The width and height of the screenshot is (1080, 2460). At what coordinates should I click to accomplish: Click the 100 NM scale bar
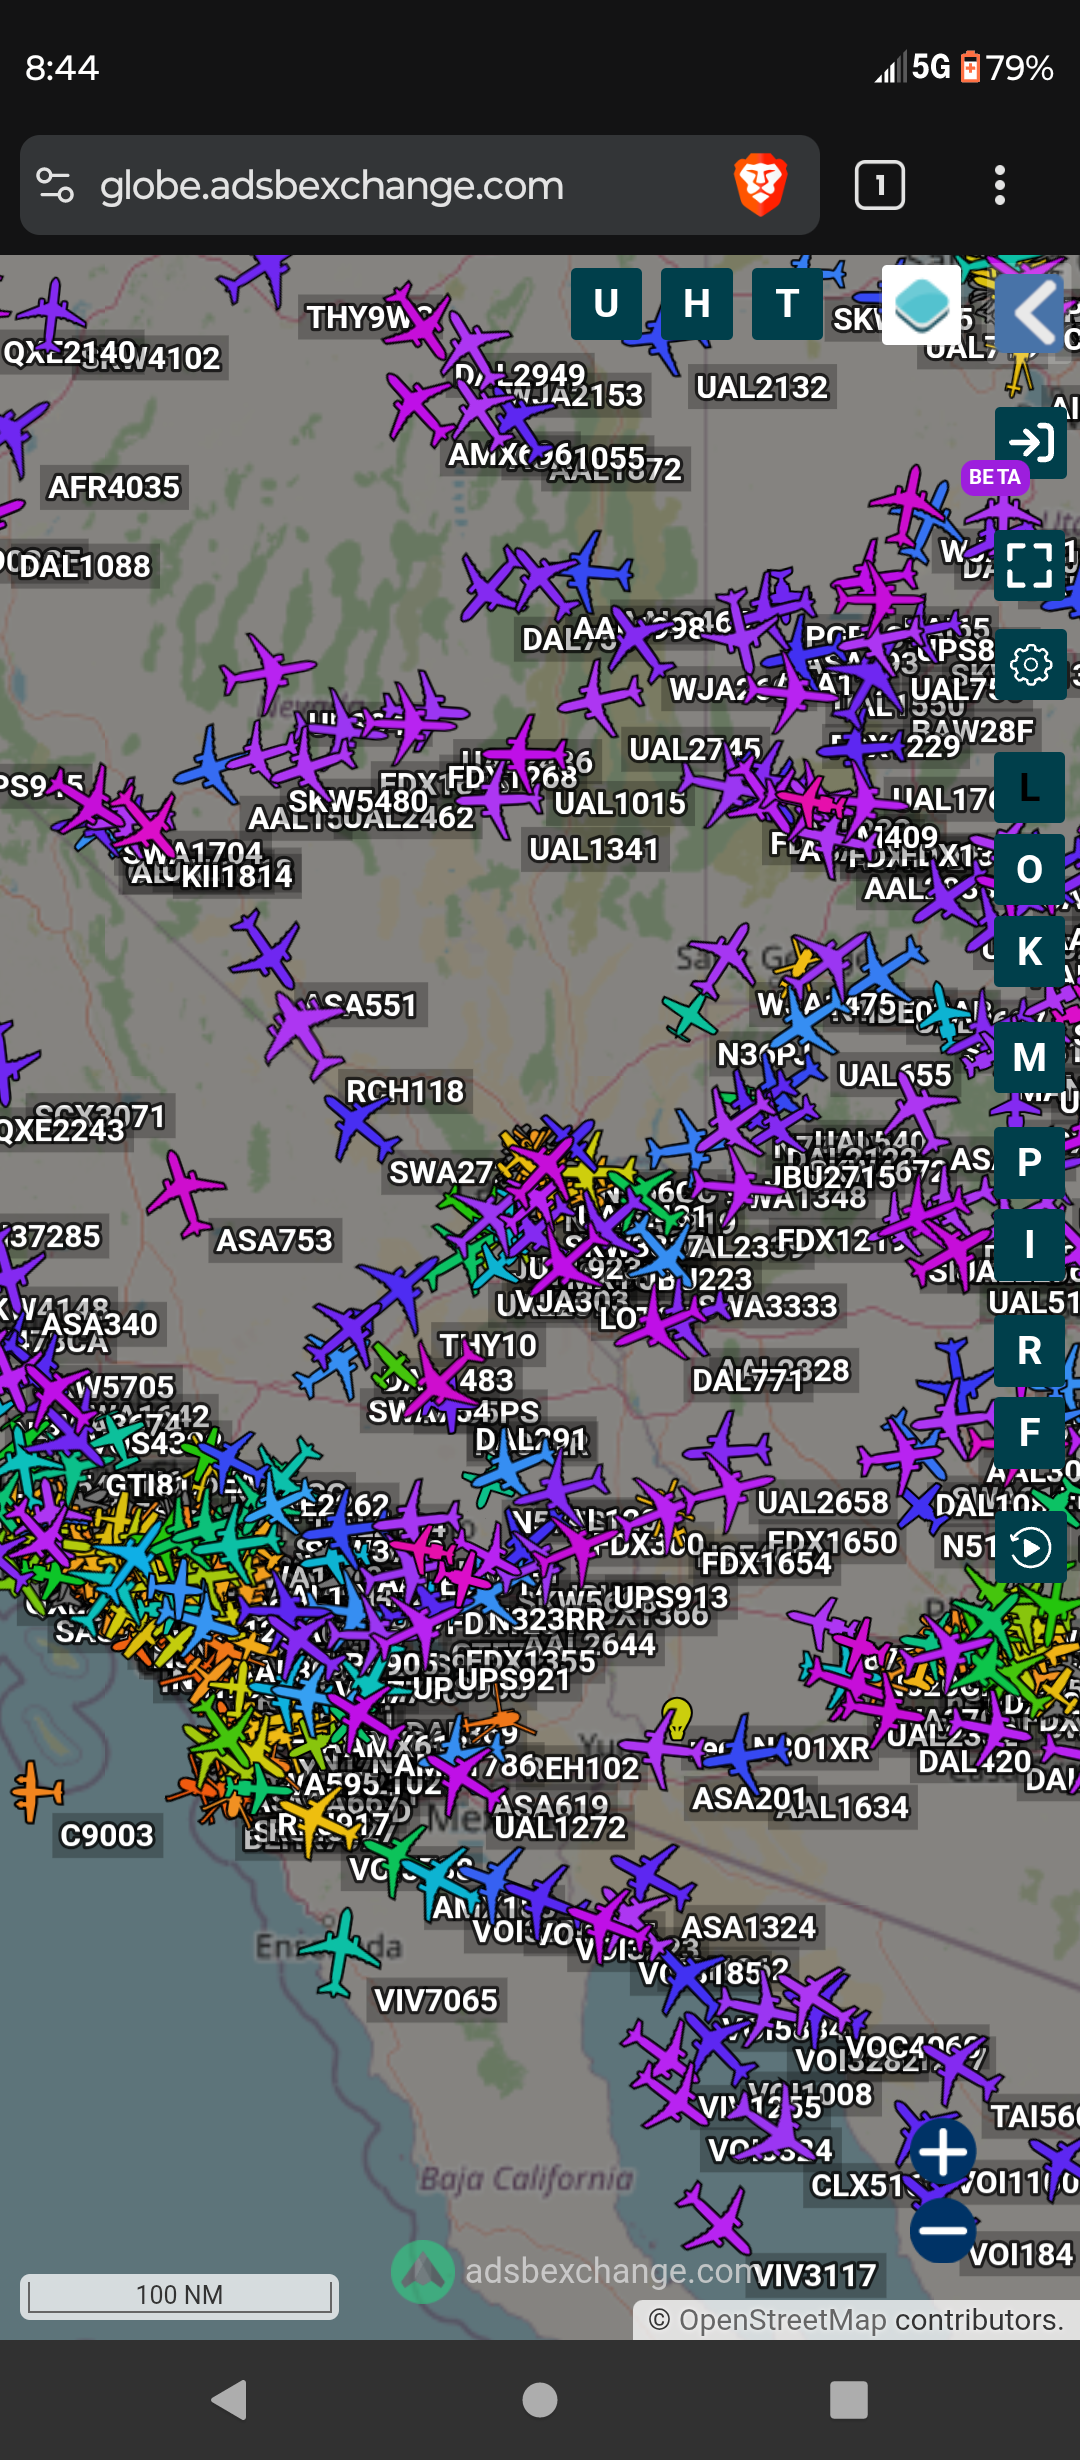click(x=180, y=2295)
